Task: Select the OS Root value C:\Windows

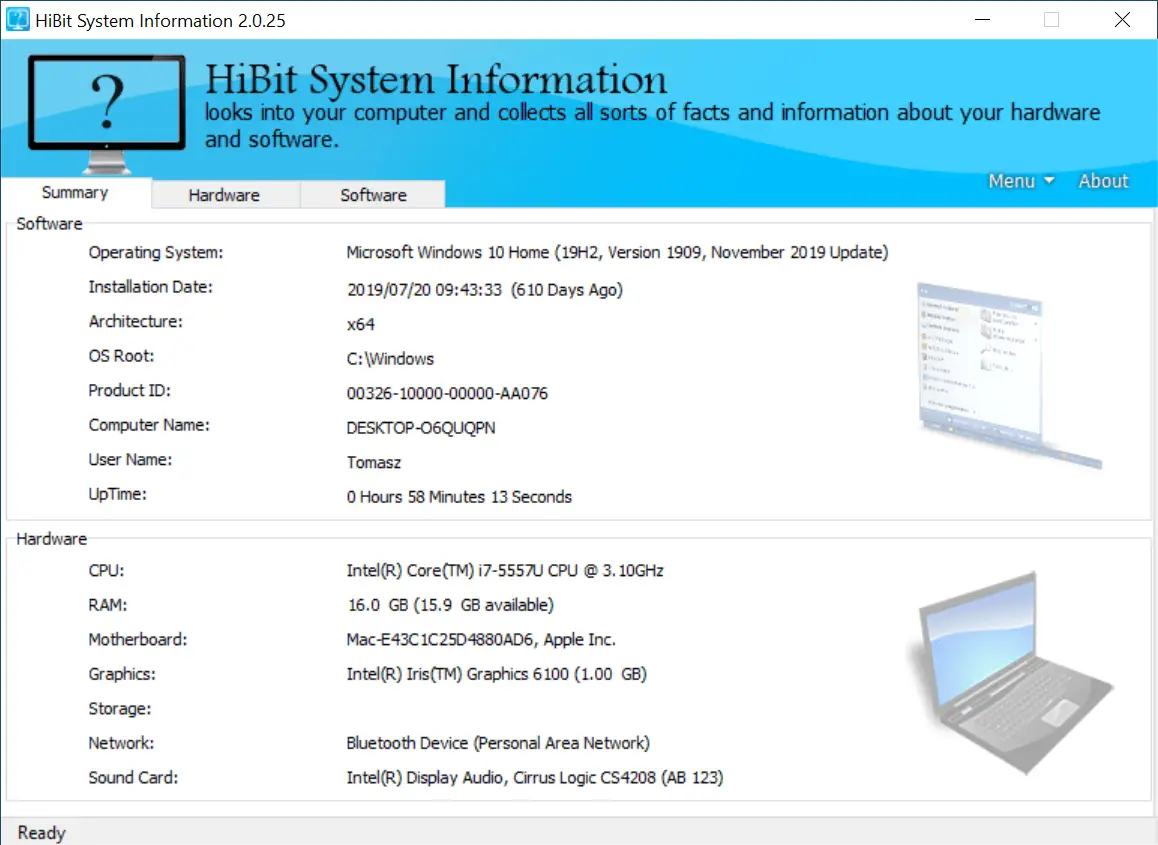Action: click(x=391, y=359)
